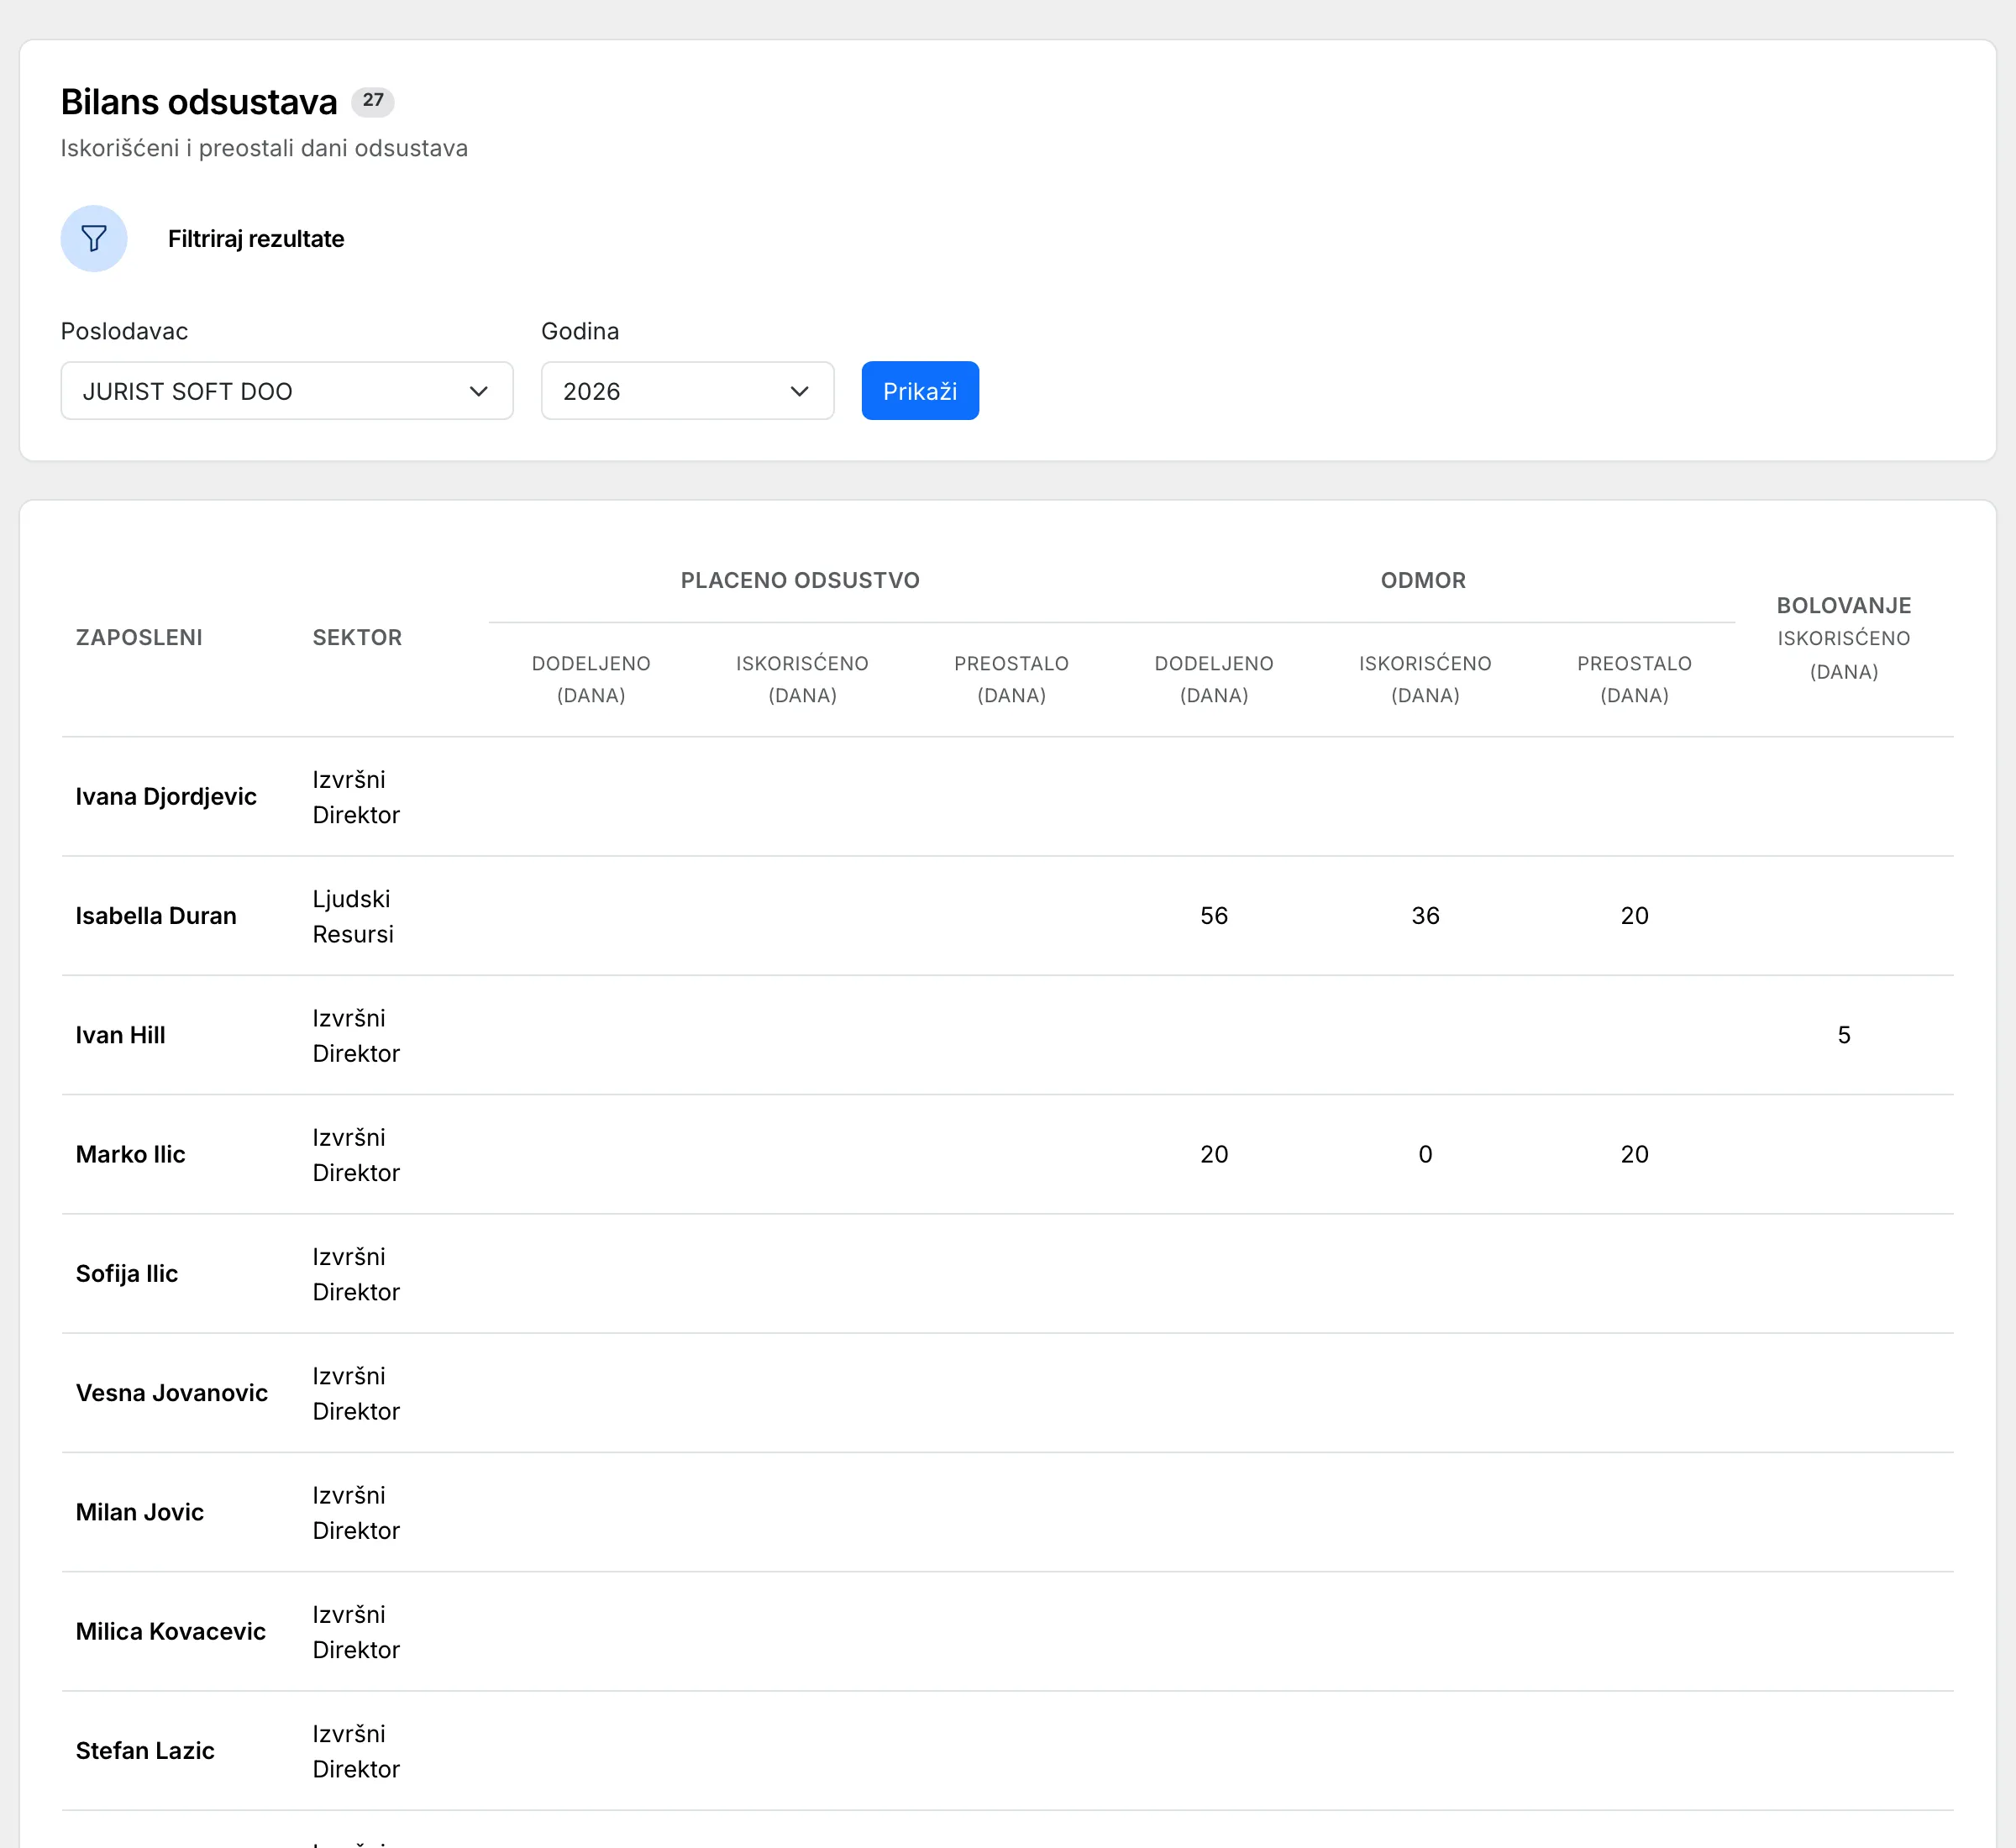Click Marko Ilic's used vacation value 0
Screen dimensions: 2016x1848
tap(1425, 1154)
